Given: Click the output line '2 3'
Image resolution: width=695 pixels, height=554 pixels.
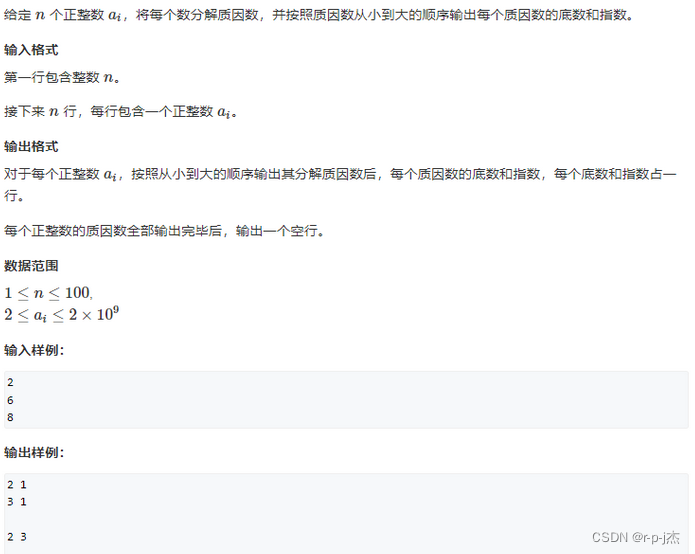Looking at the screenshot, I should tap(17, 537).
